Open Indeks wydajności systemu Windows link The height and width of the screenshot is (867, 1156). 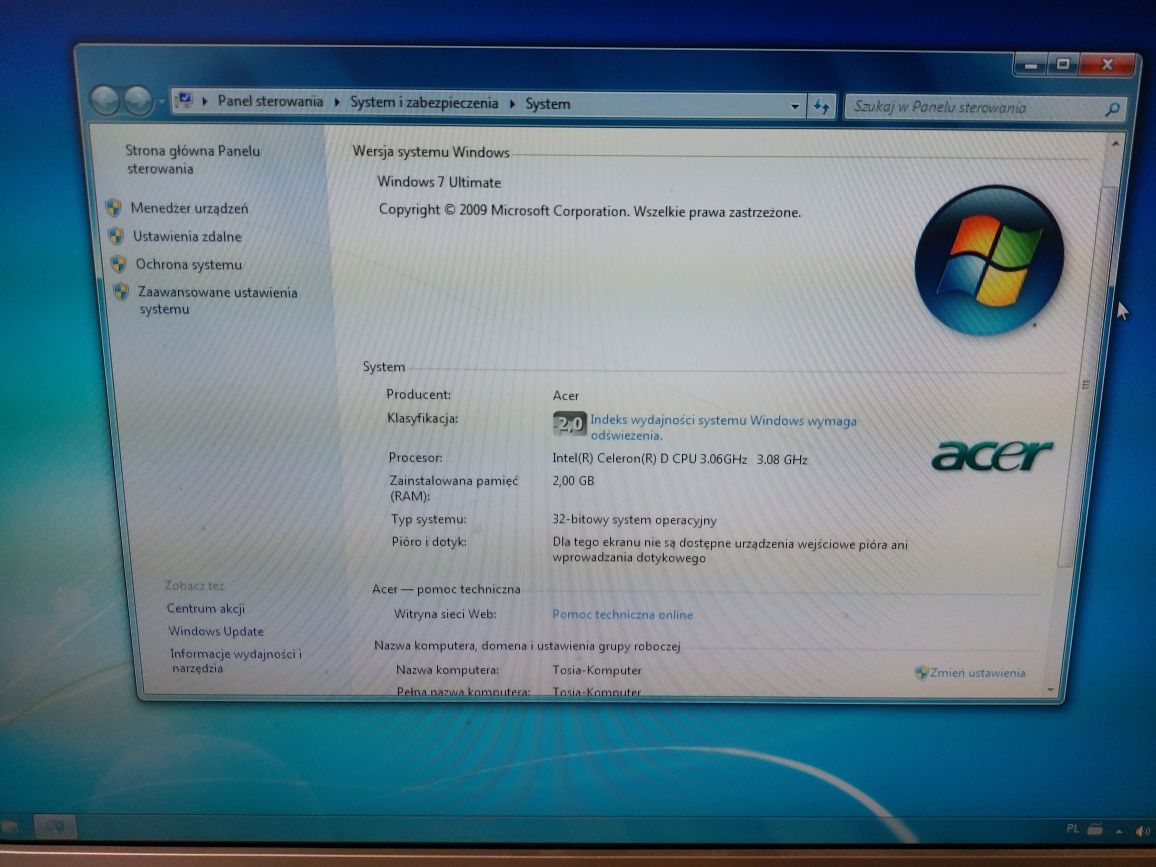coord(723,428)
